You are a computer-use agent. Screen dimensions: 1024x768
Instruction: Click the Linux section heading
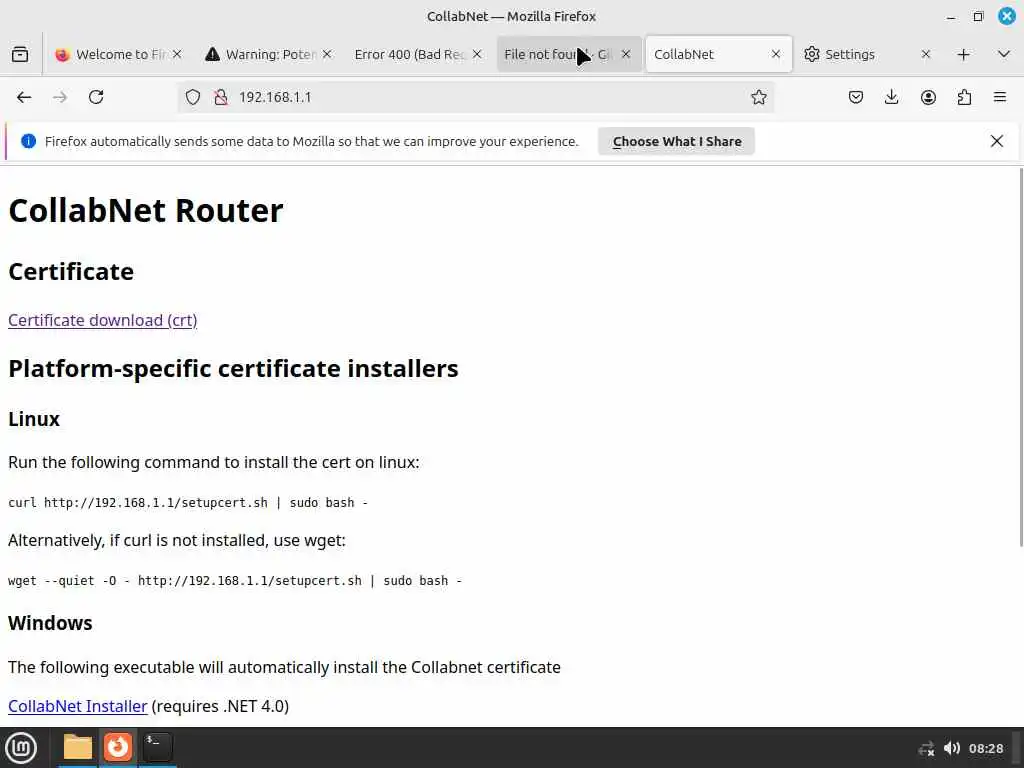point(34,419)
